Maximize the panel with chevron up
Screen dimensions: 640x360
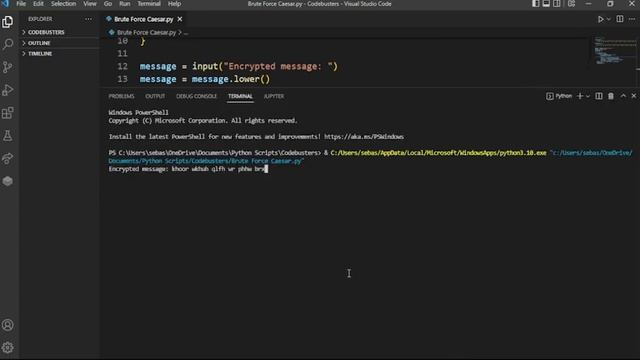[623, 96]
